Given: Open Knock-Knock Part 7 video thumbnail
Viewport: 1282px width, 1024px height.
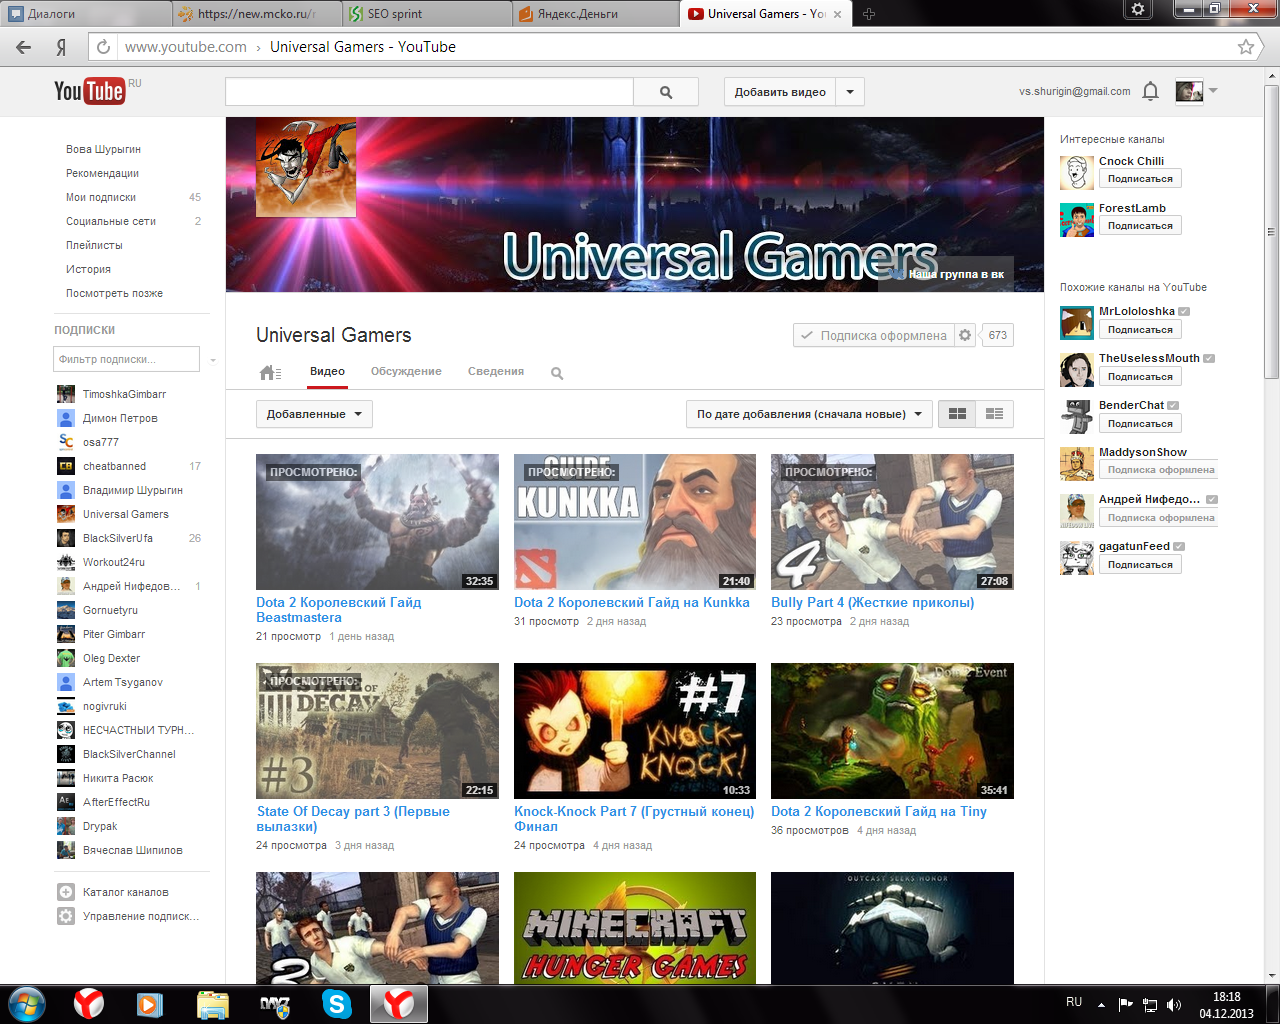Looking at the screenshot, I should pyautogui.click(x=635, y=731).
